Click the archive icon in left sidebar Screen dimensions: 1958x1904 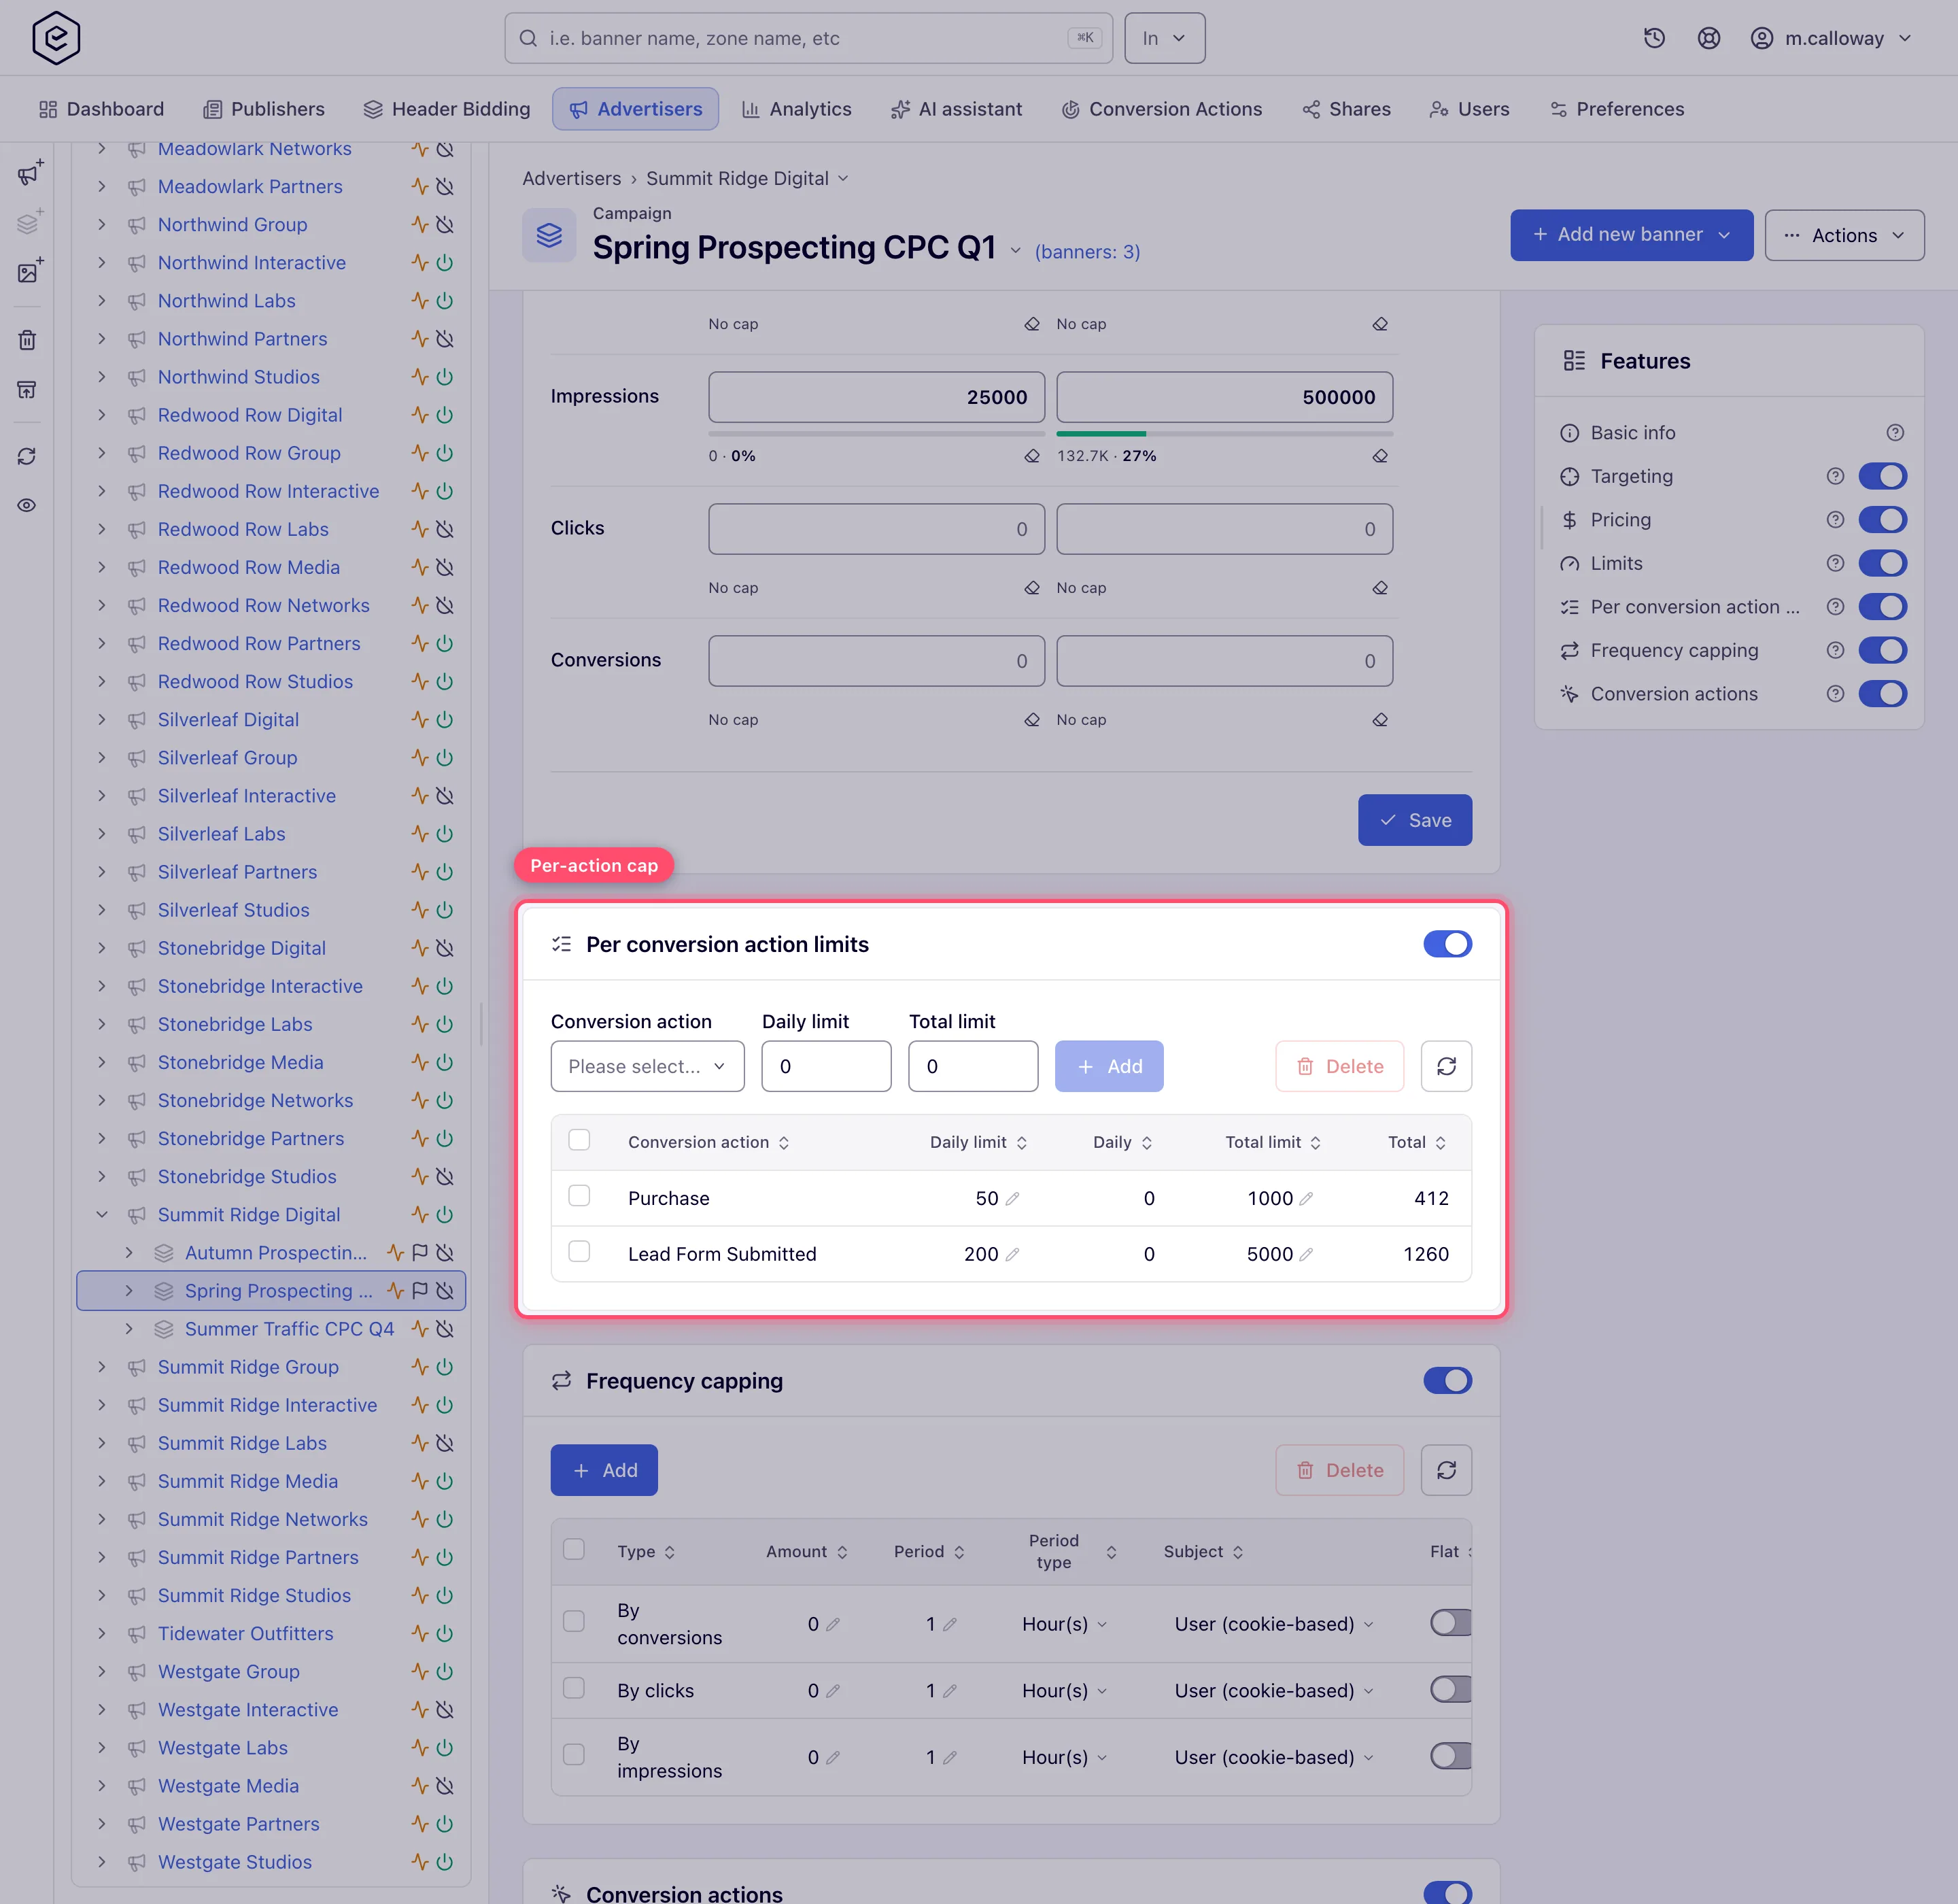pos(27,389)
